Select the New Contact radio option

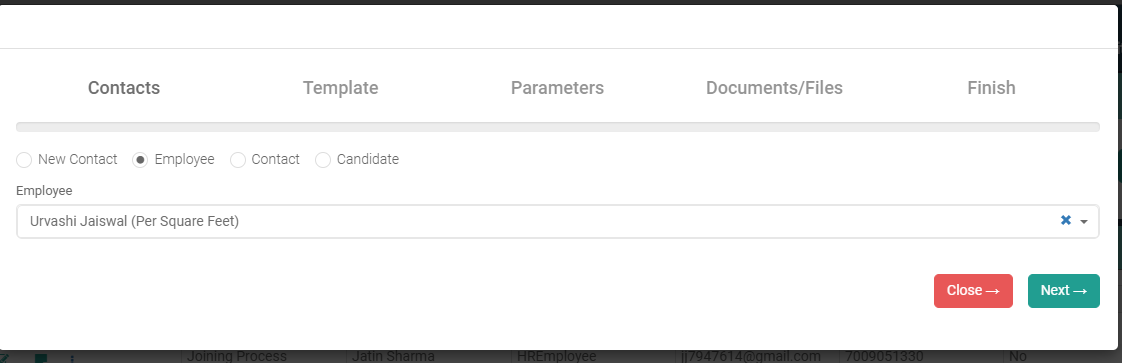click(x=24, y=160)
